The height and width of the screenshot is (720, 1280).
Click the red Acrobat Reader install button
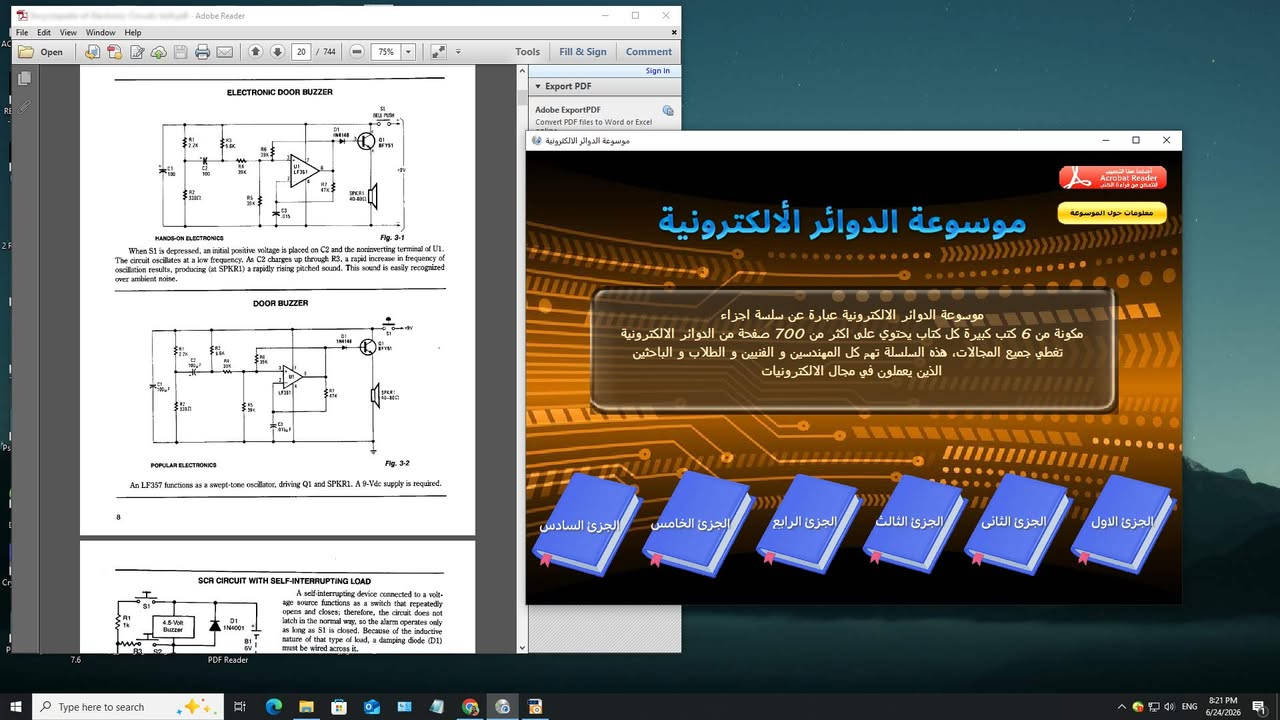1113,178
